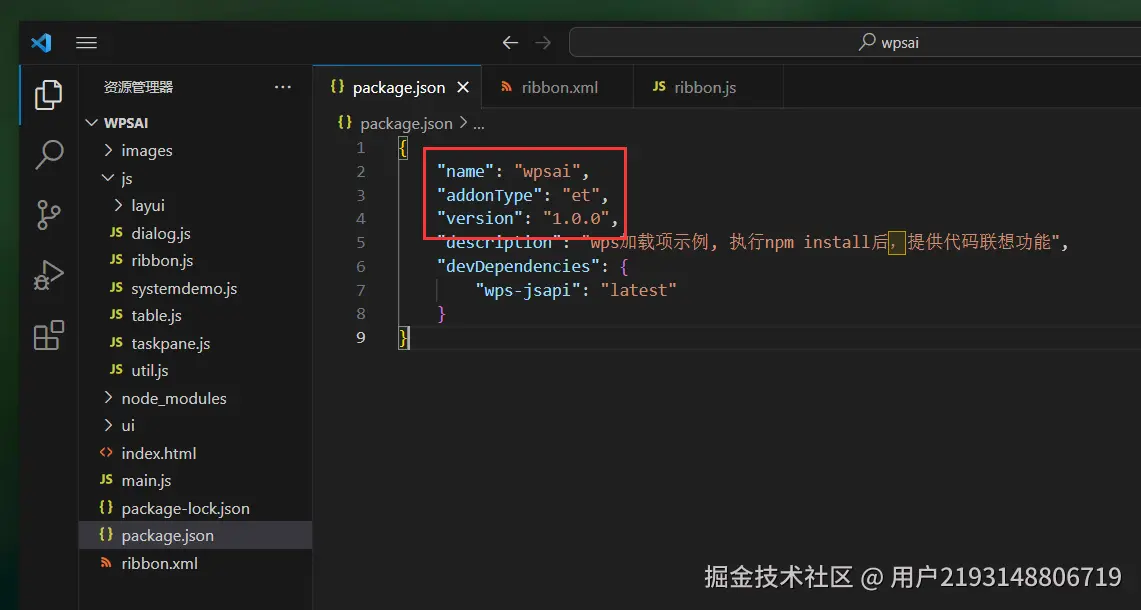The image size is (1141, 610).
Task: Open dialog.js in explorer
Action: [x=195, y=234]
